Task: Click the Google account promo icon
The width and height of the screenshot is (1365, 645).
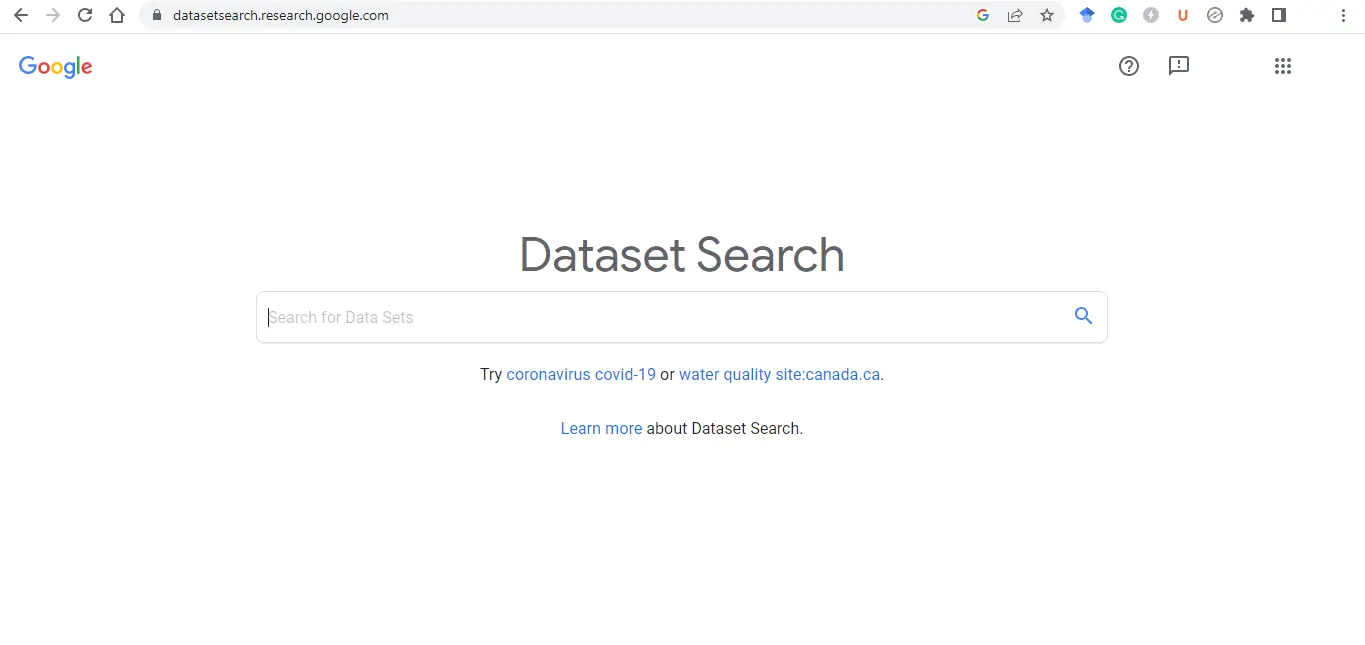Action: 983,15
